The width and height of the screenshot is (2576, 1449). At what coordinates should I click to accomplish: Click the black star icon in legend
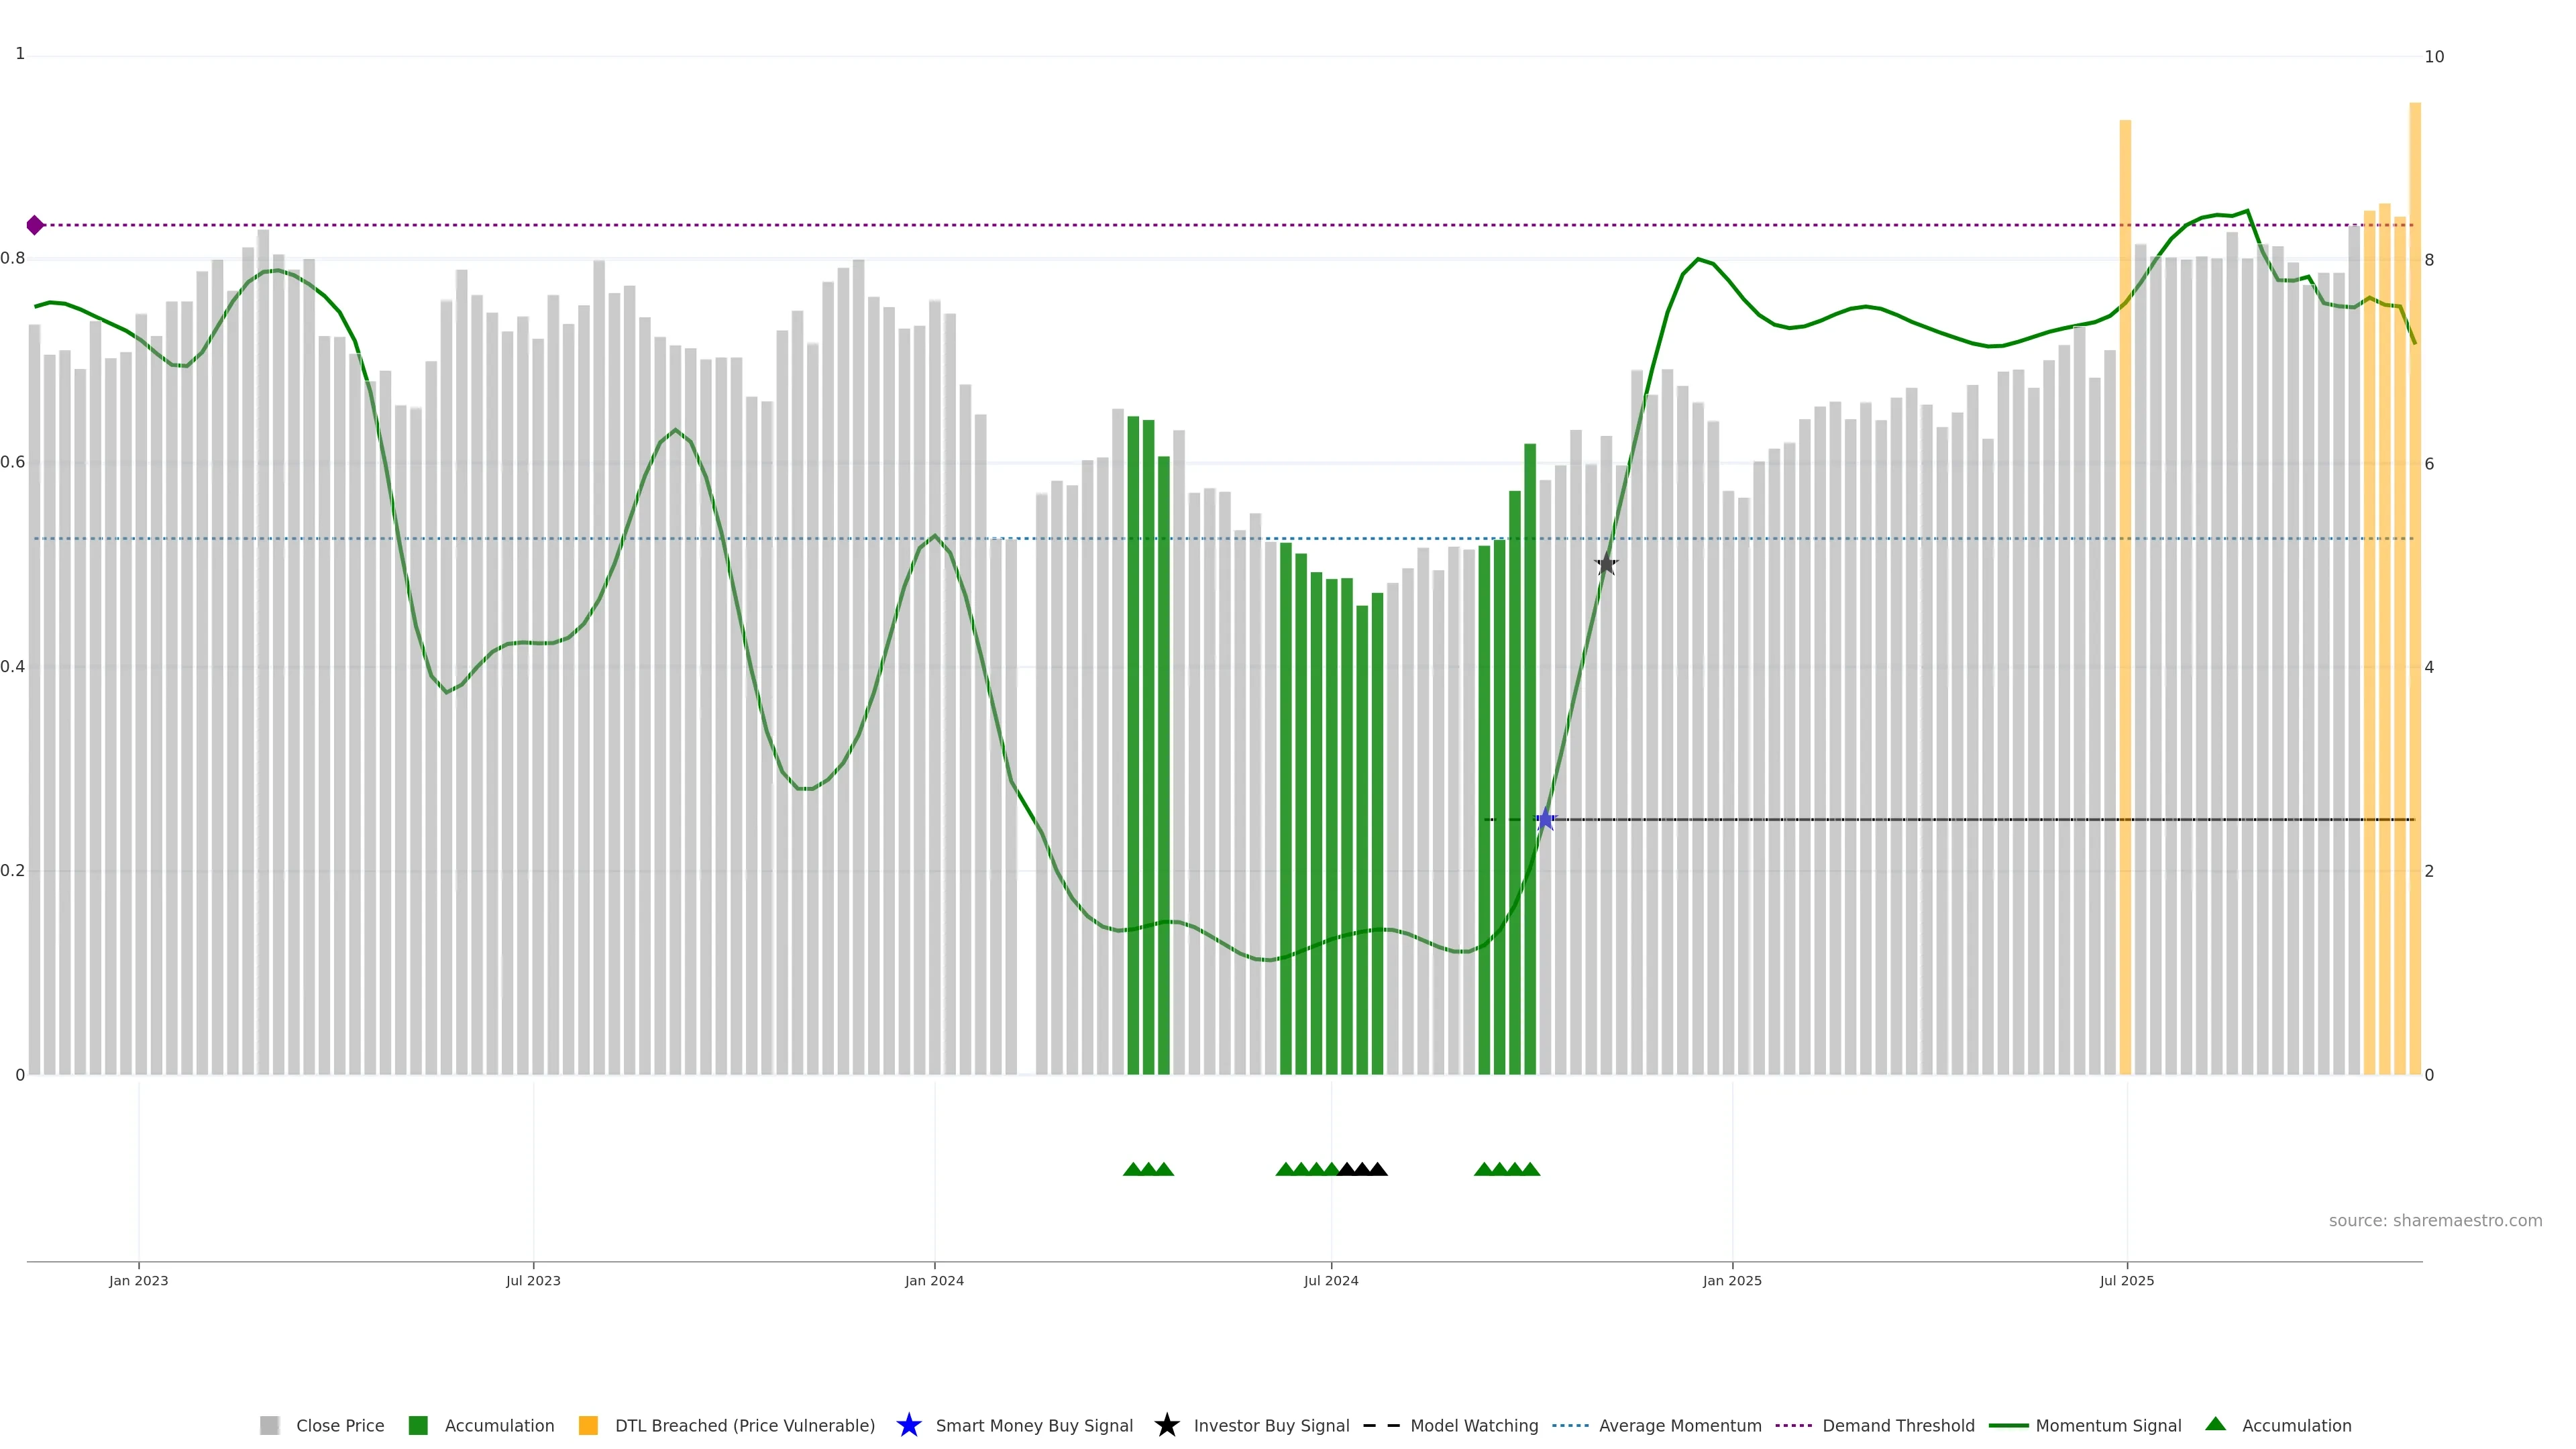click(1166, 1425)
